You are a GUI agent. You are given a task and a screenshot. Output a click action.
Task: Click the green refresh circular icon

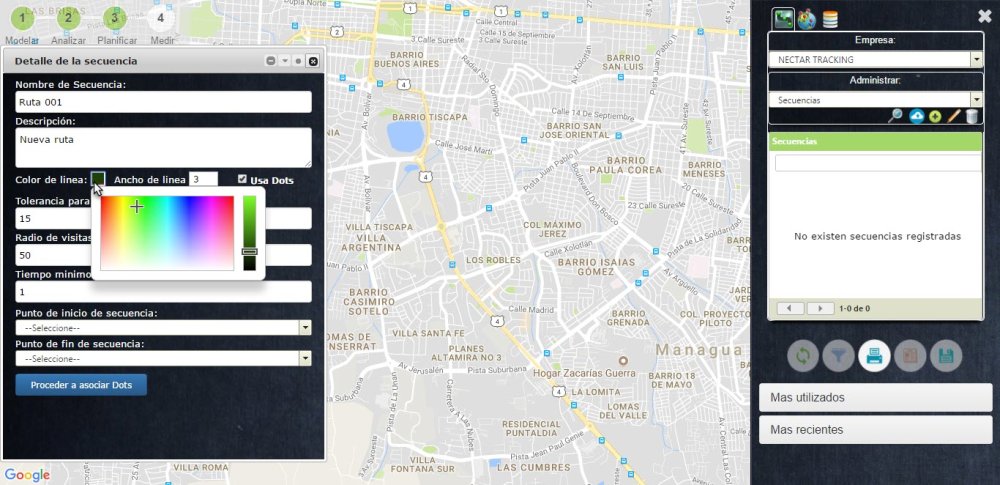click(x=803, y=356)
